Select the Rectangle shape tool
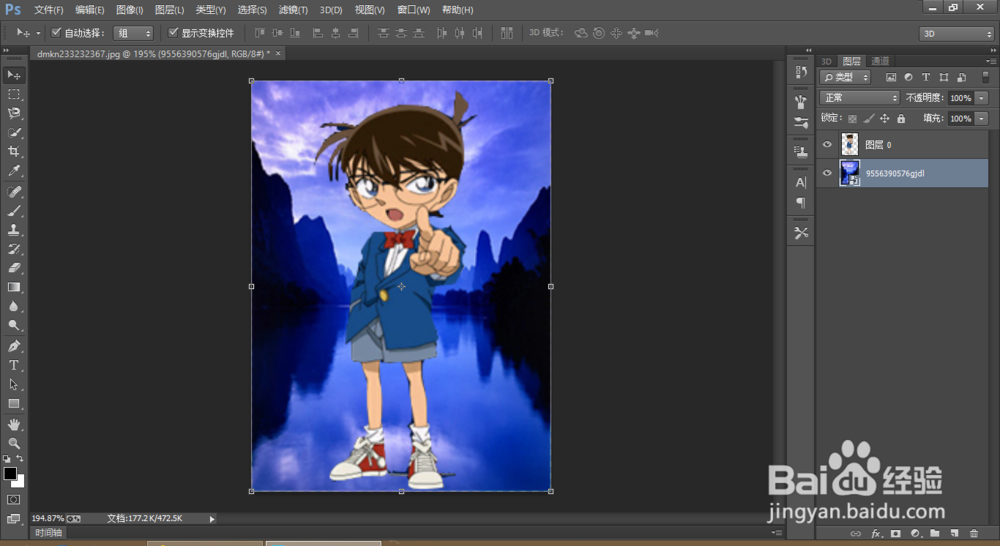 click(x=13, y=404)
